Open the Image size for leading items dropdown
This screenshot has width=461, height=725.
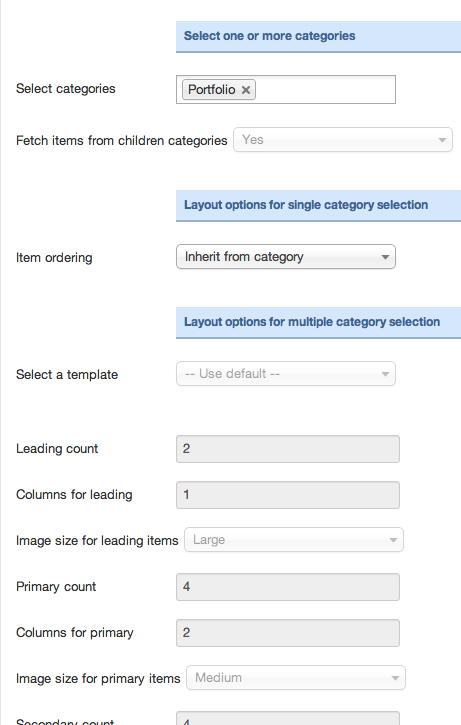pyautogui.click(x=294, y=540)
